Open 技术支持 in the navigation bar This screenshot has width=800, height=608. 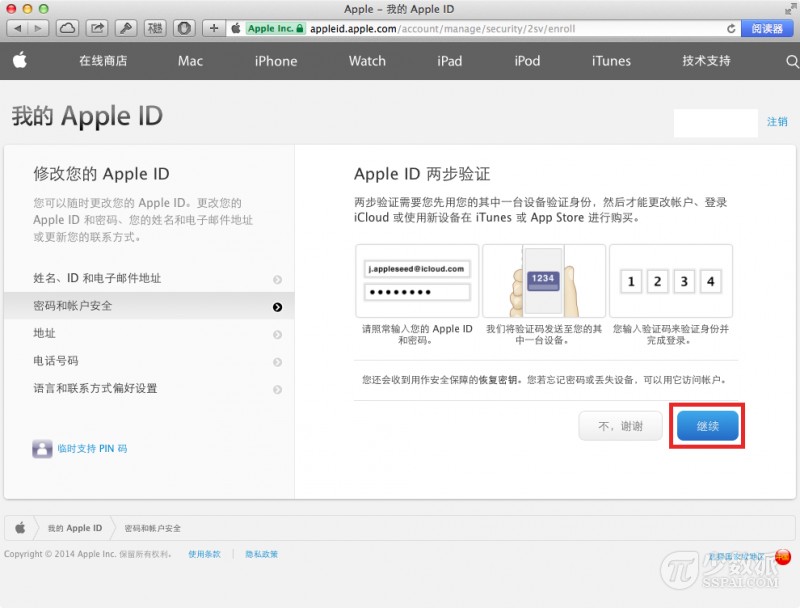[x=707, y=61]
